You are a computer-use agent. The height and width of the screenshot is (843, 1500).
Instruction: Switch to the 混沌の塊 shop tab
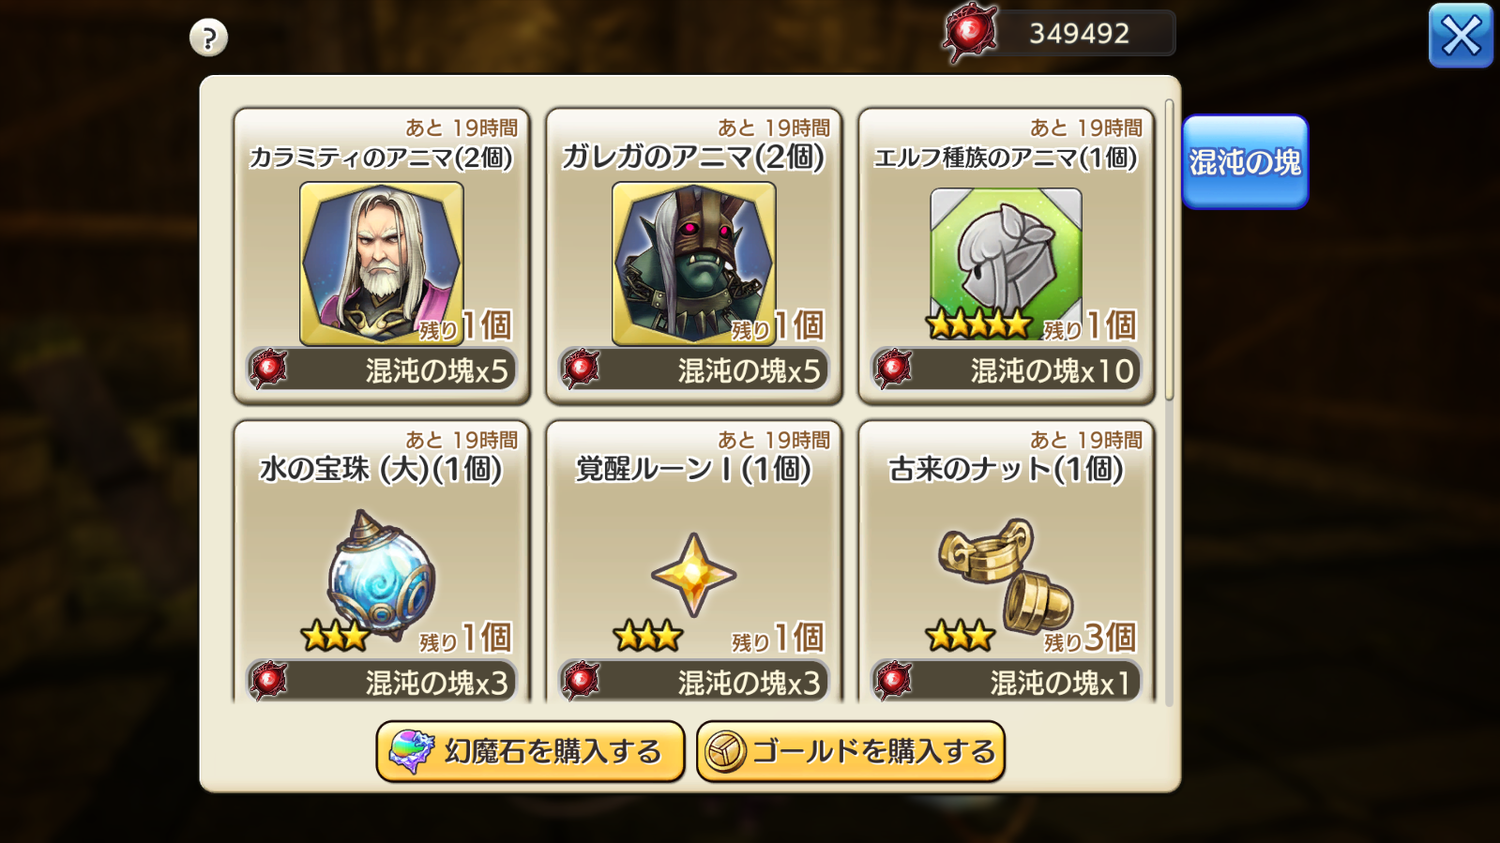(x=1245, y=162)
